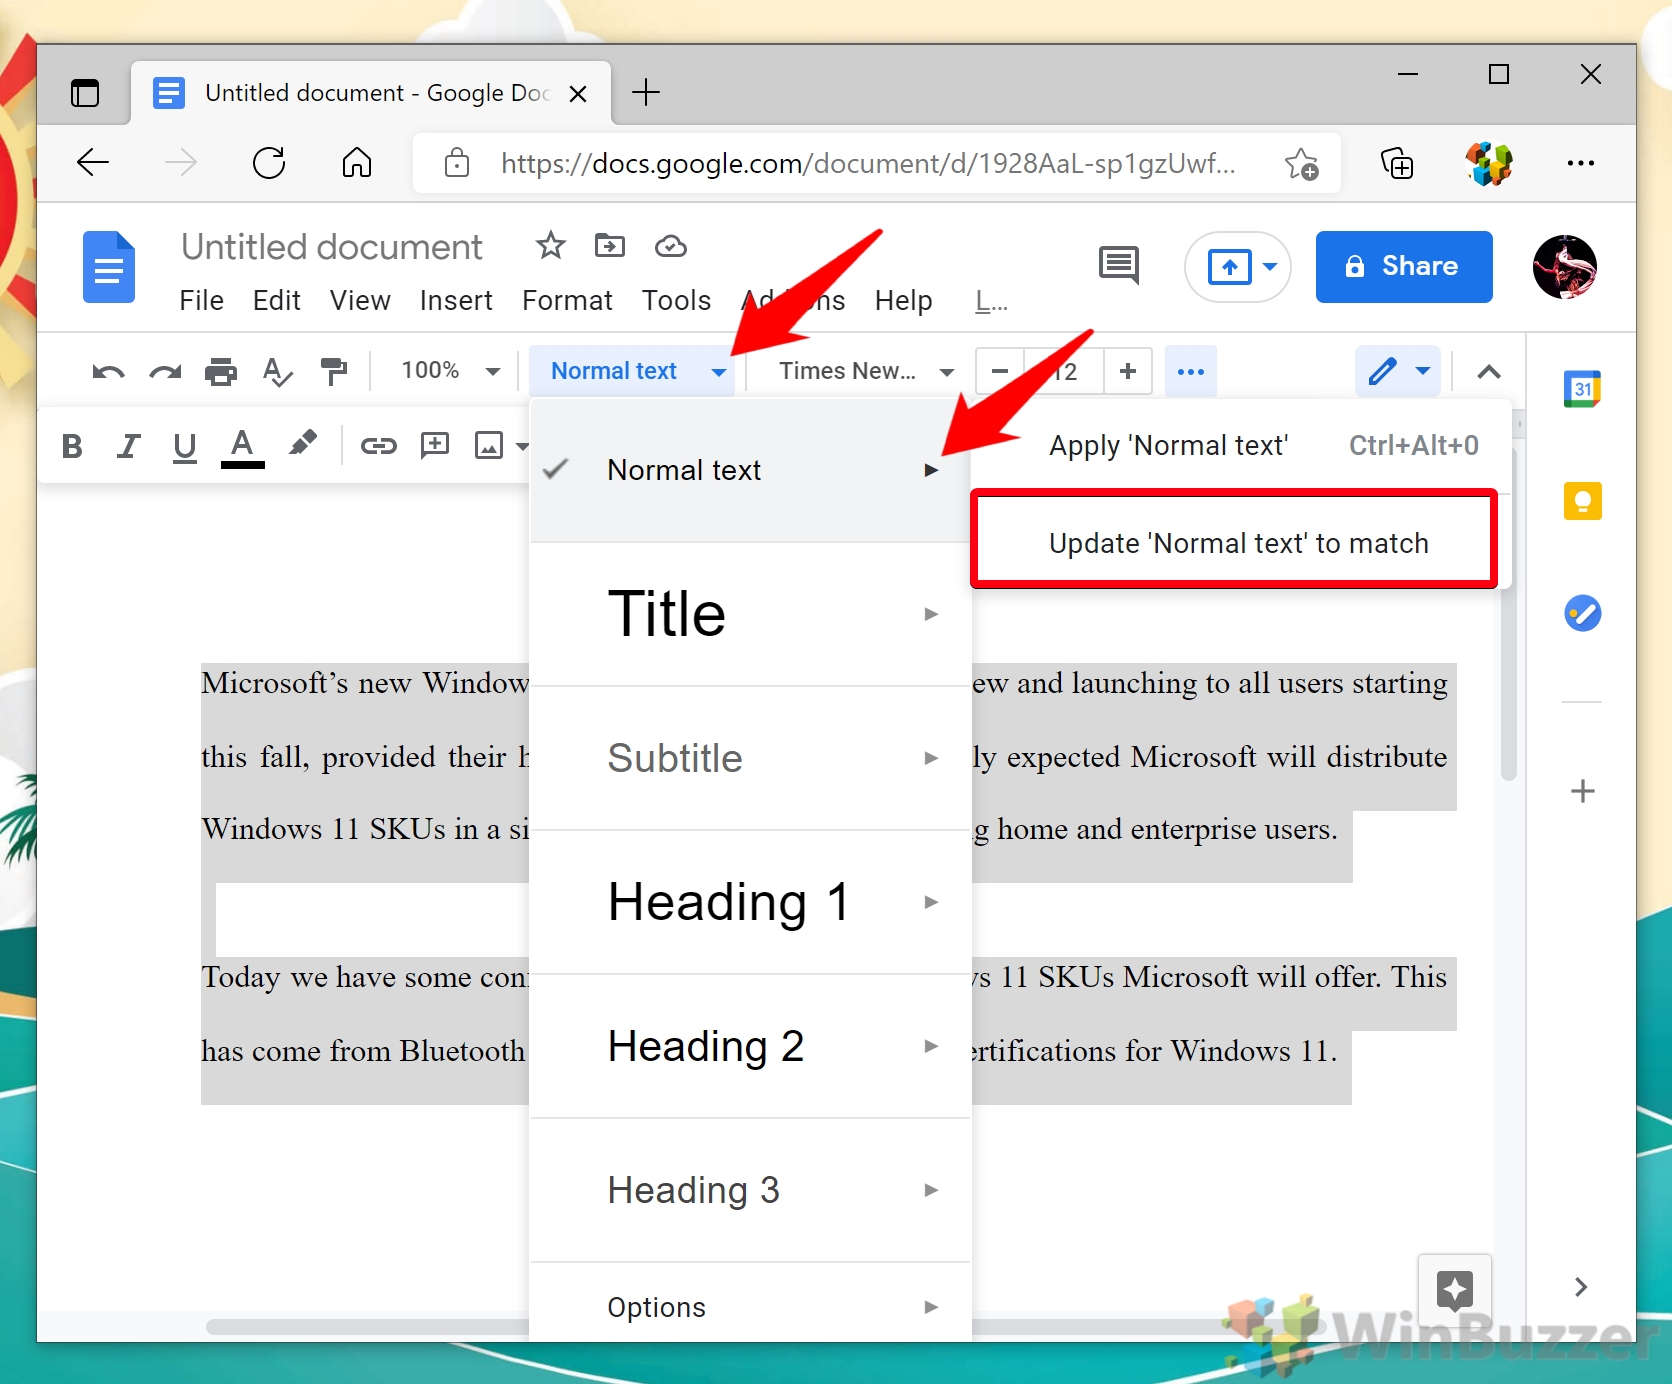Open Google Keep in side panel
The height and width of the screenshot is (1384, 1672).
click(x=1582, y=501)
